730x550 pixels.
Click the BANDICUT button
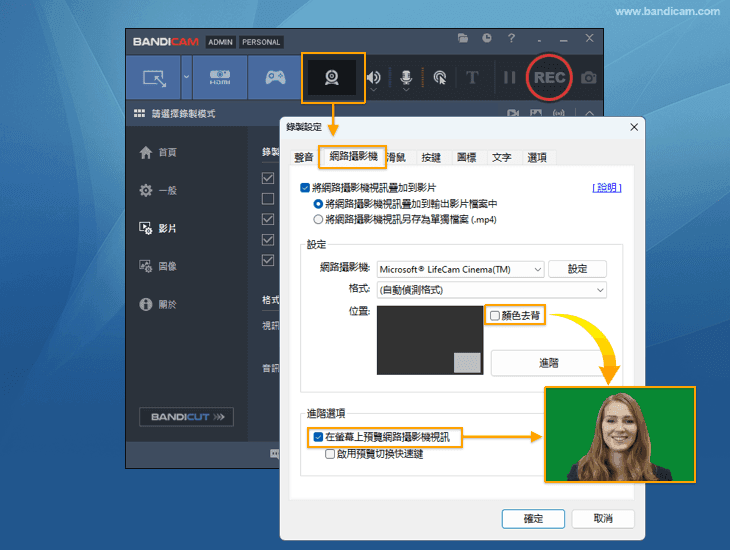click(186, 417)
